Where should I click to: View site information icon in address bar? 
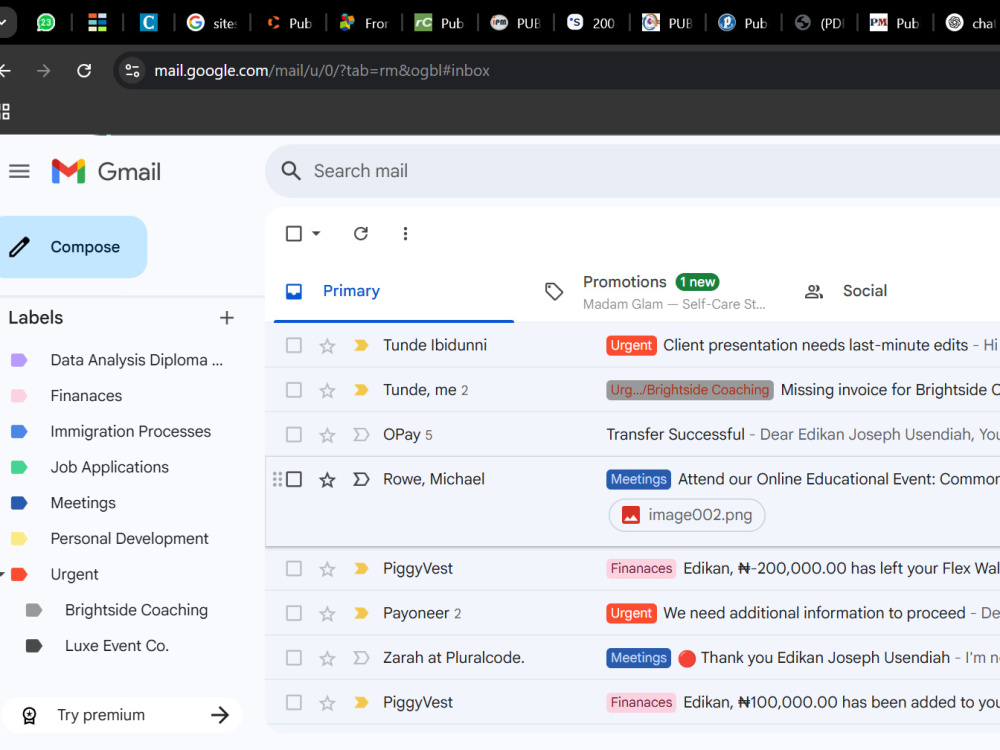click(x=132, y=70)
